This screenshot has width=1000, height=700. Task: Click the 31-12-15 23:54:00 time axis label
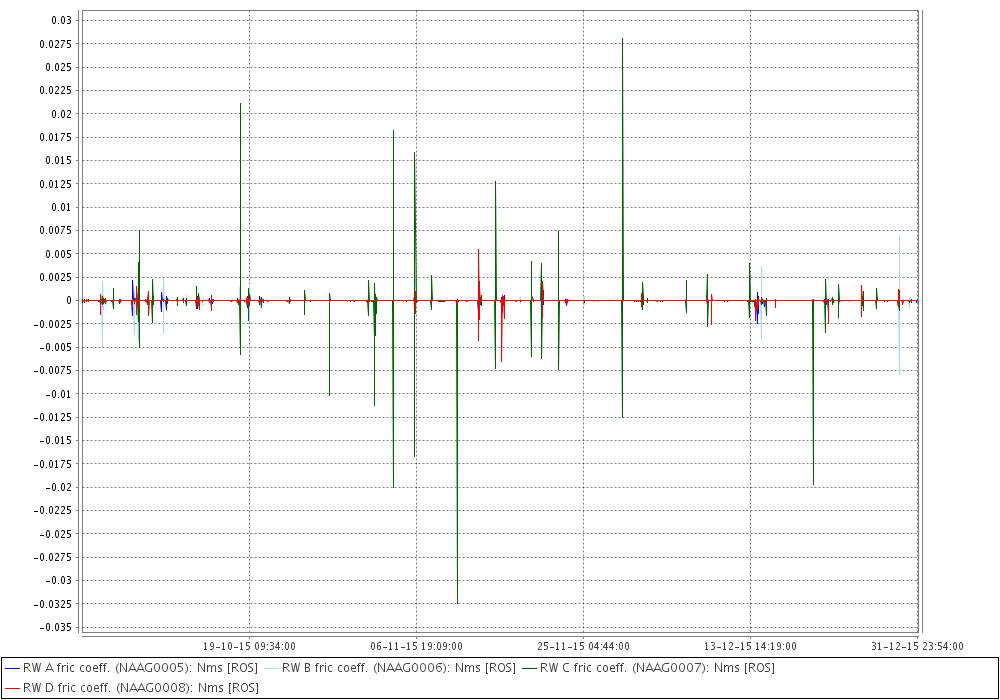point(917,646)
